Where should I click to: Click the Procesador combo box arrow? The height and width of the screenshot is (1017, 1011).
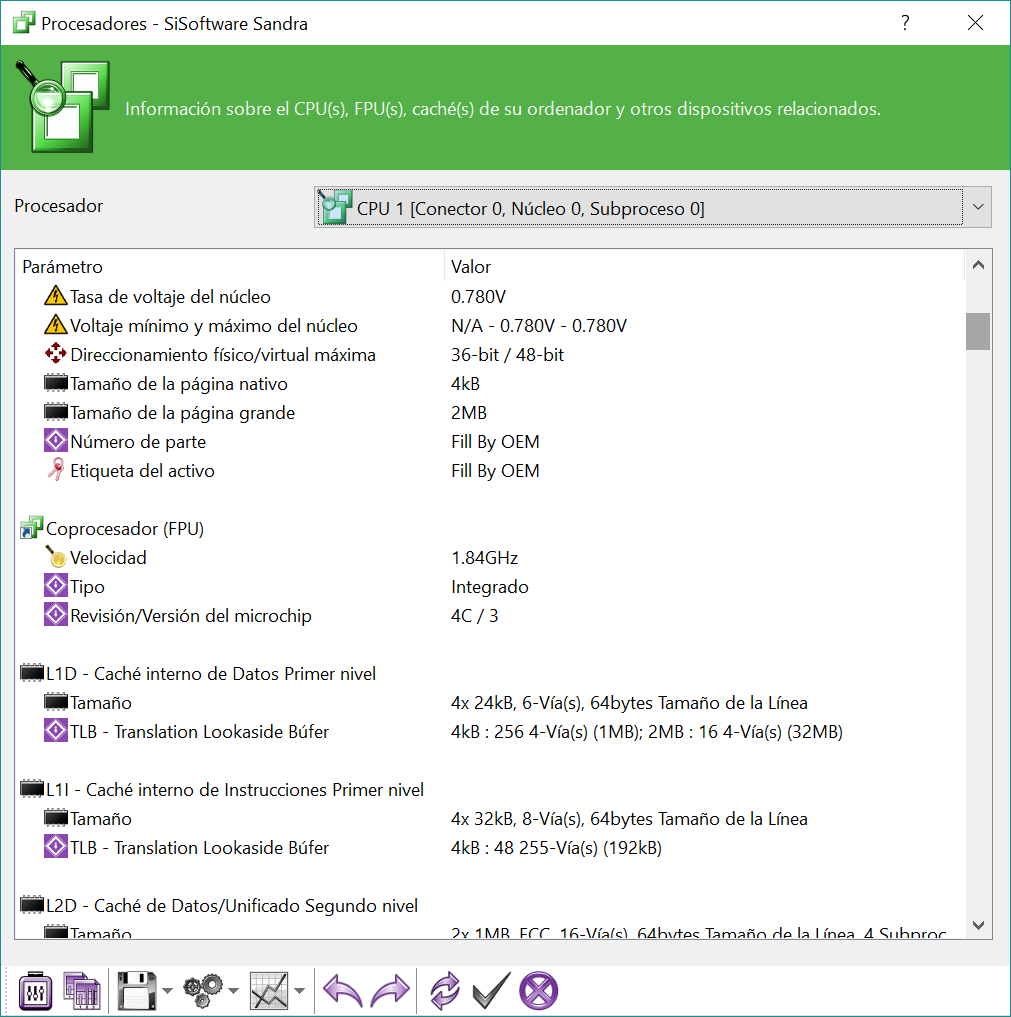[x=978, y=208]
